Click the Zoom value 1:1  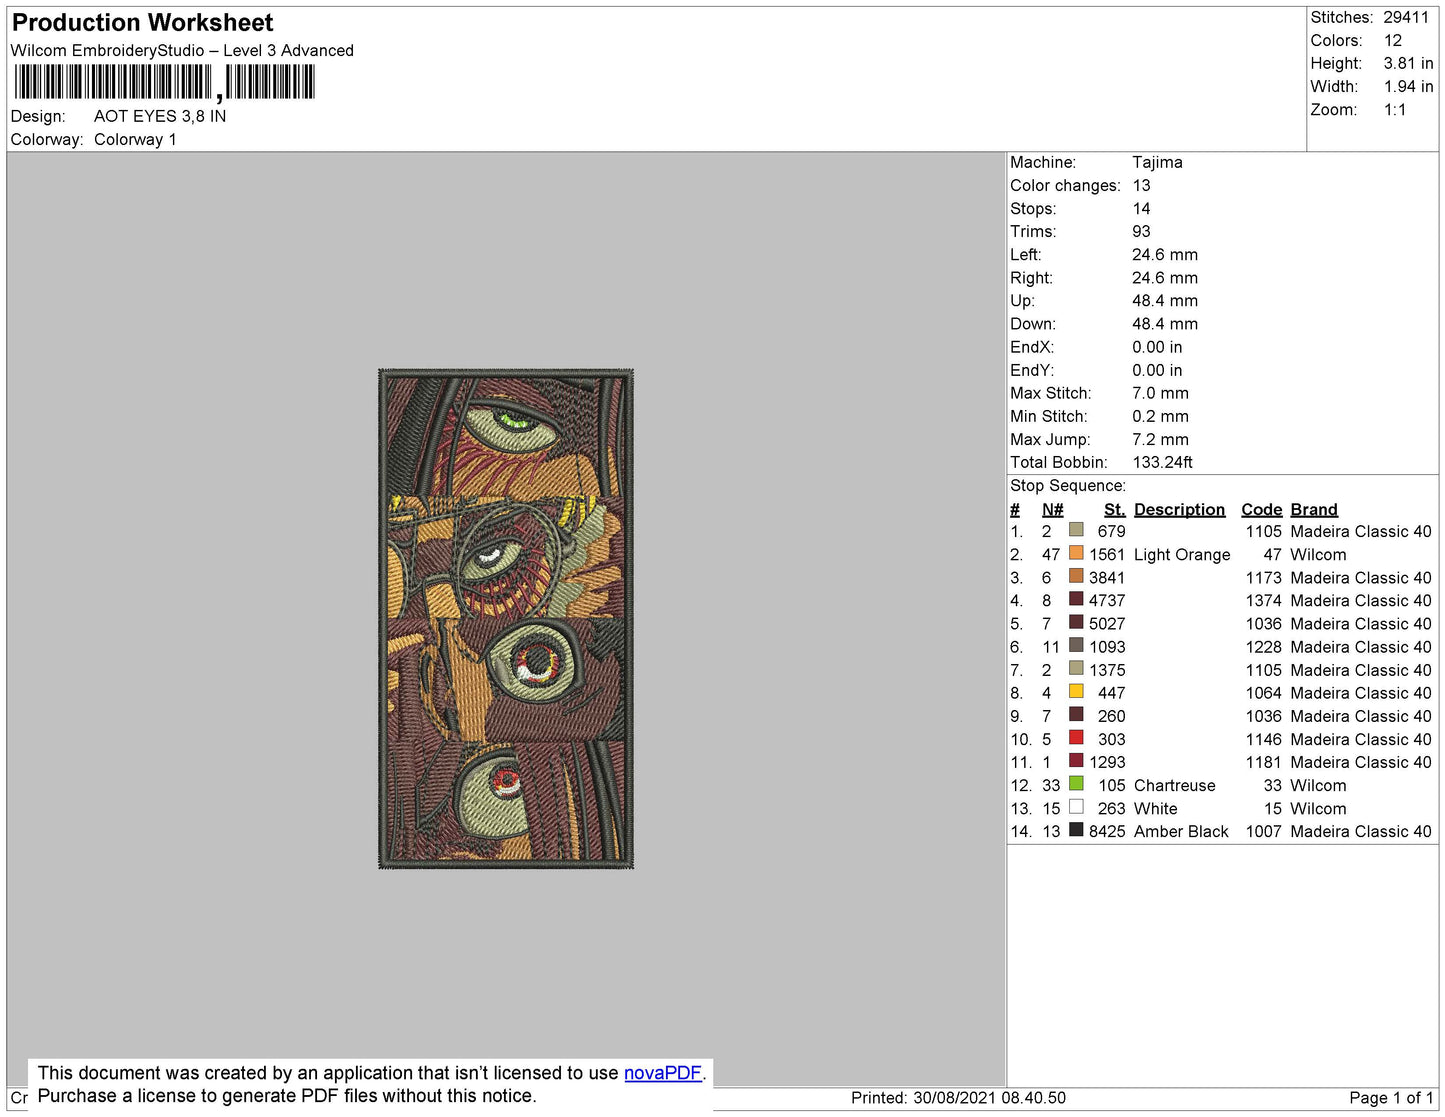(x=1395, y=110)
